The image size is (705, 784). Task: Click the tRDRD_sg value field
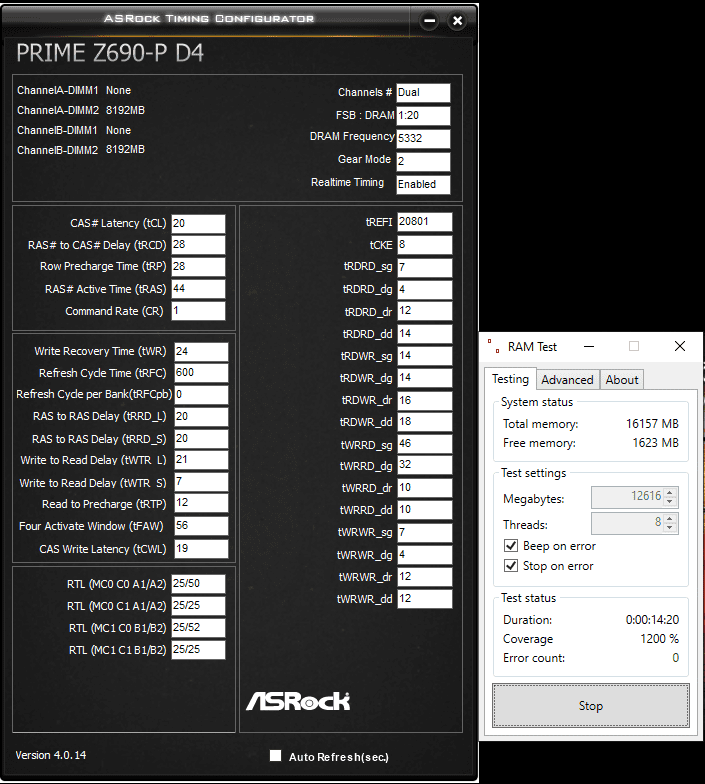point(424,268)
